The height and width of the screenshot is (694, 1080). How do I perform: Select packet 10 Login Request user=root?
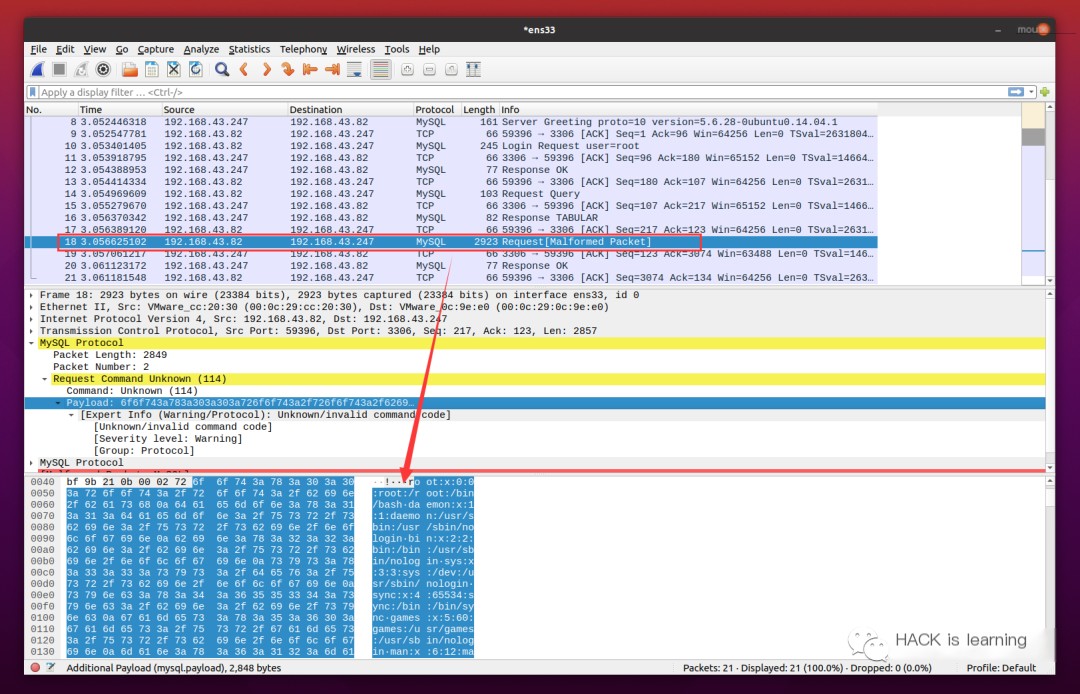pos(451,146)
